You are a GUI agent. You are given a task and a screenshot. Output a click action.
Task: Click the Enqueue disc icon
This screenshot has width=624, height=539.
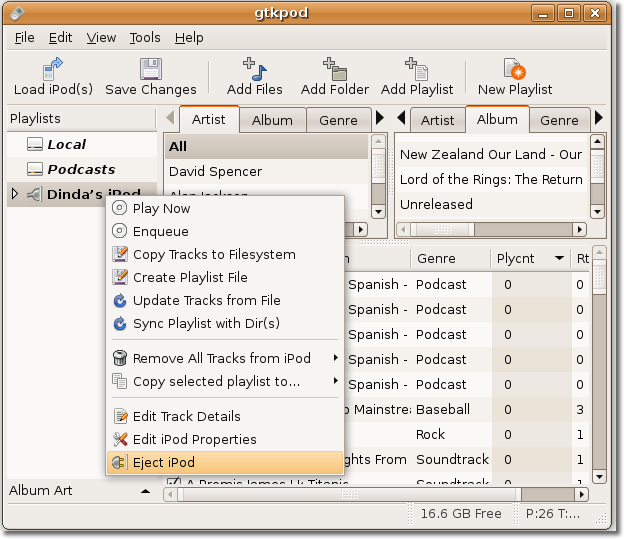(119, 231)
